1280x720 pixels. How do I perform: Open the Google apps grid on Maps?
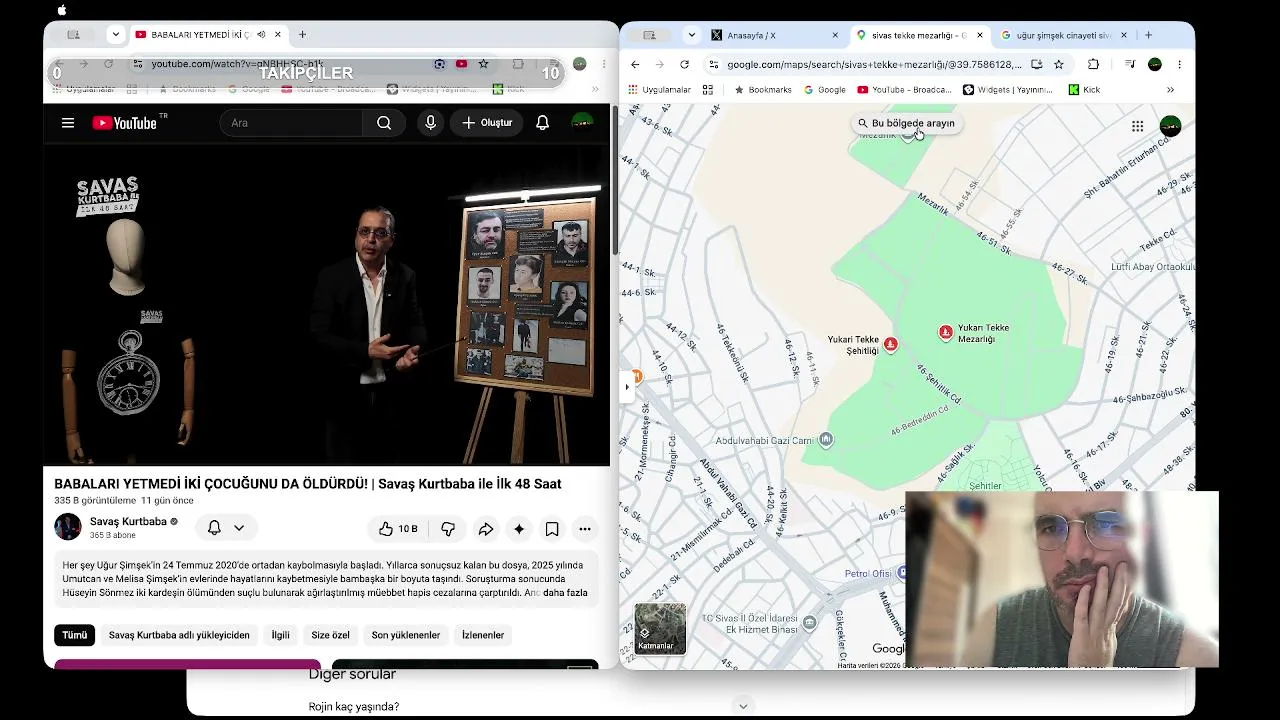pyautogui.click(x=1137, y=126)
